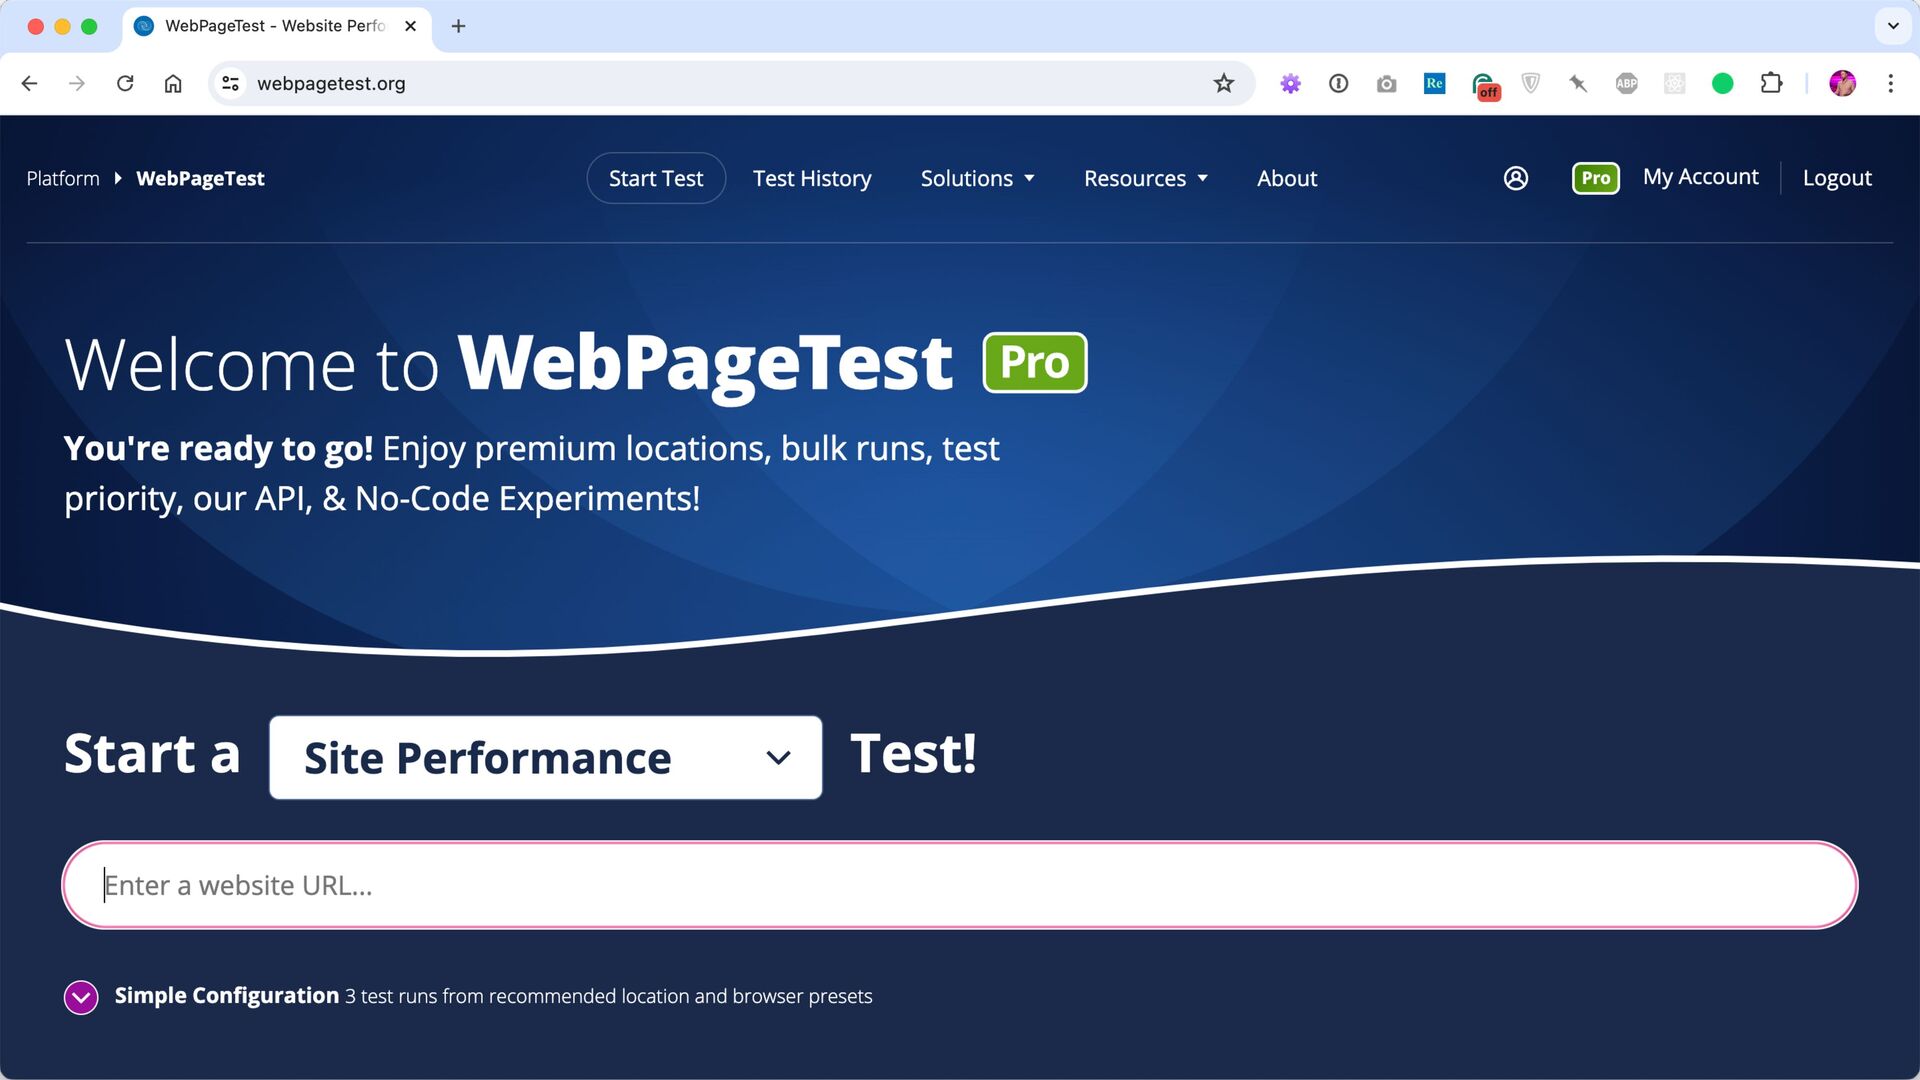1920x1080 pixels.
Task: Close the WebPageTest browser tab
Action: [x=410, y=26]
